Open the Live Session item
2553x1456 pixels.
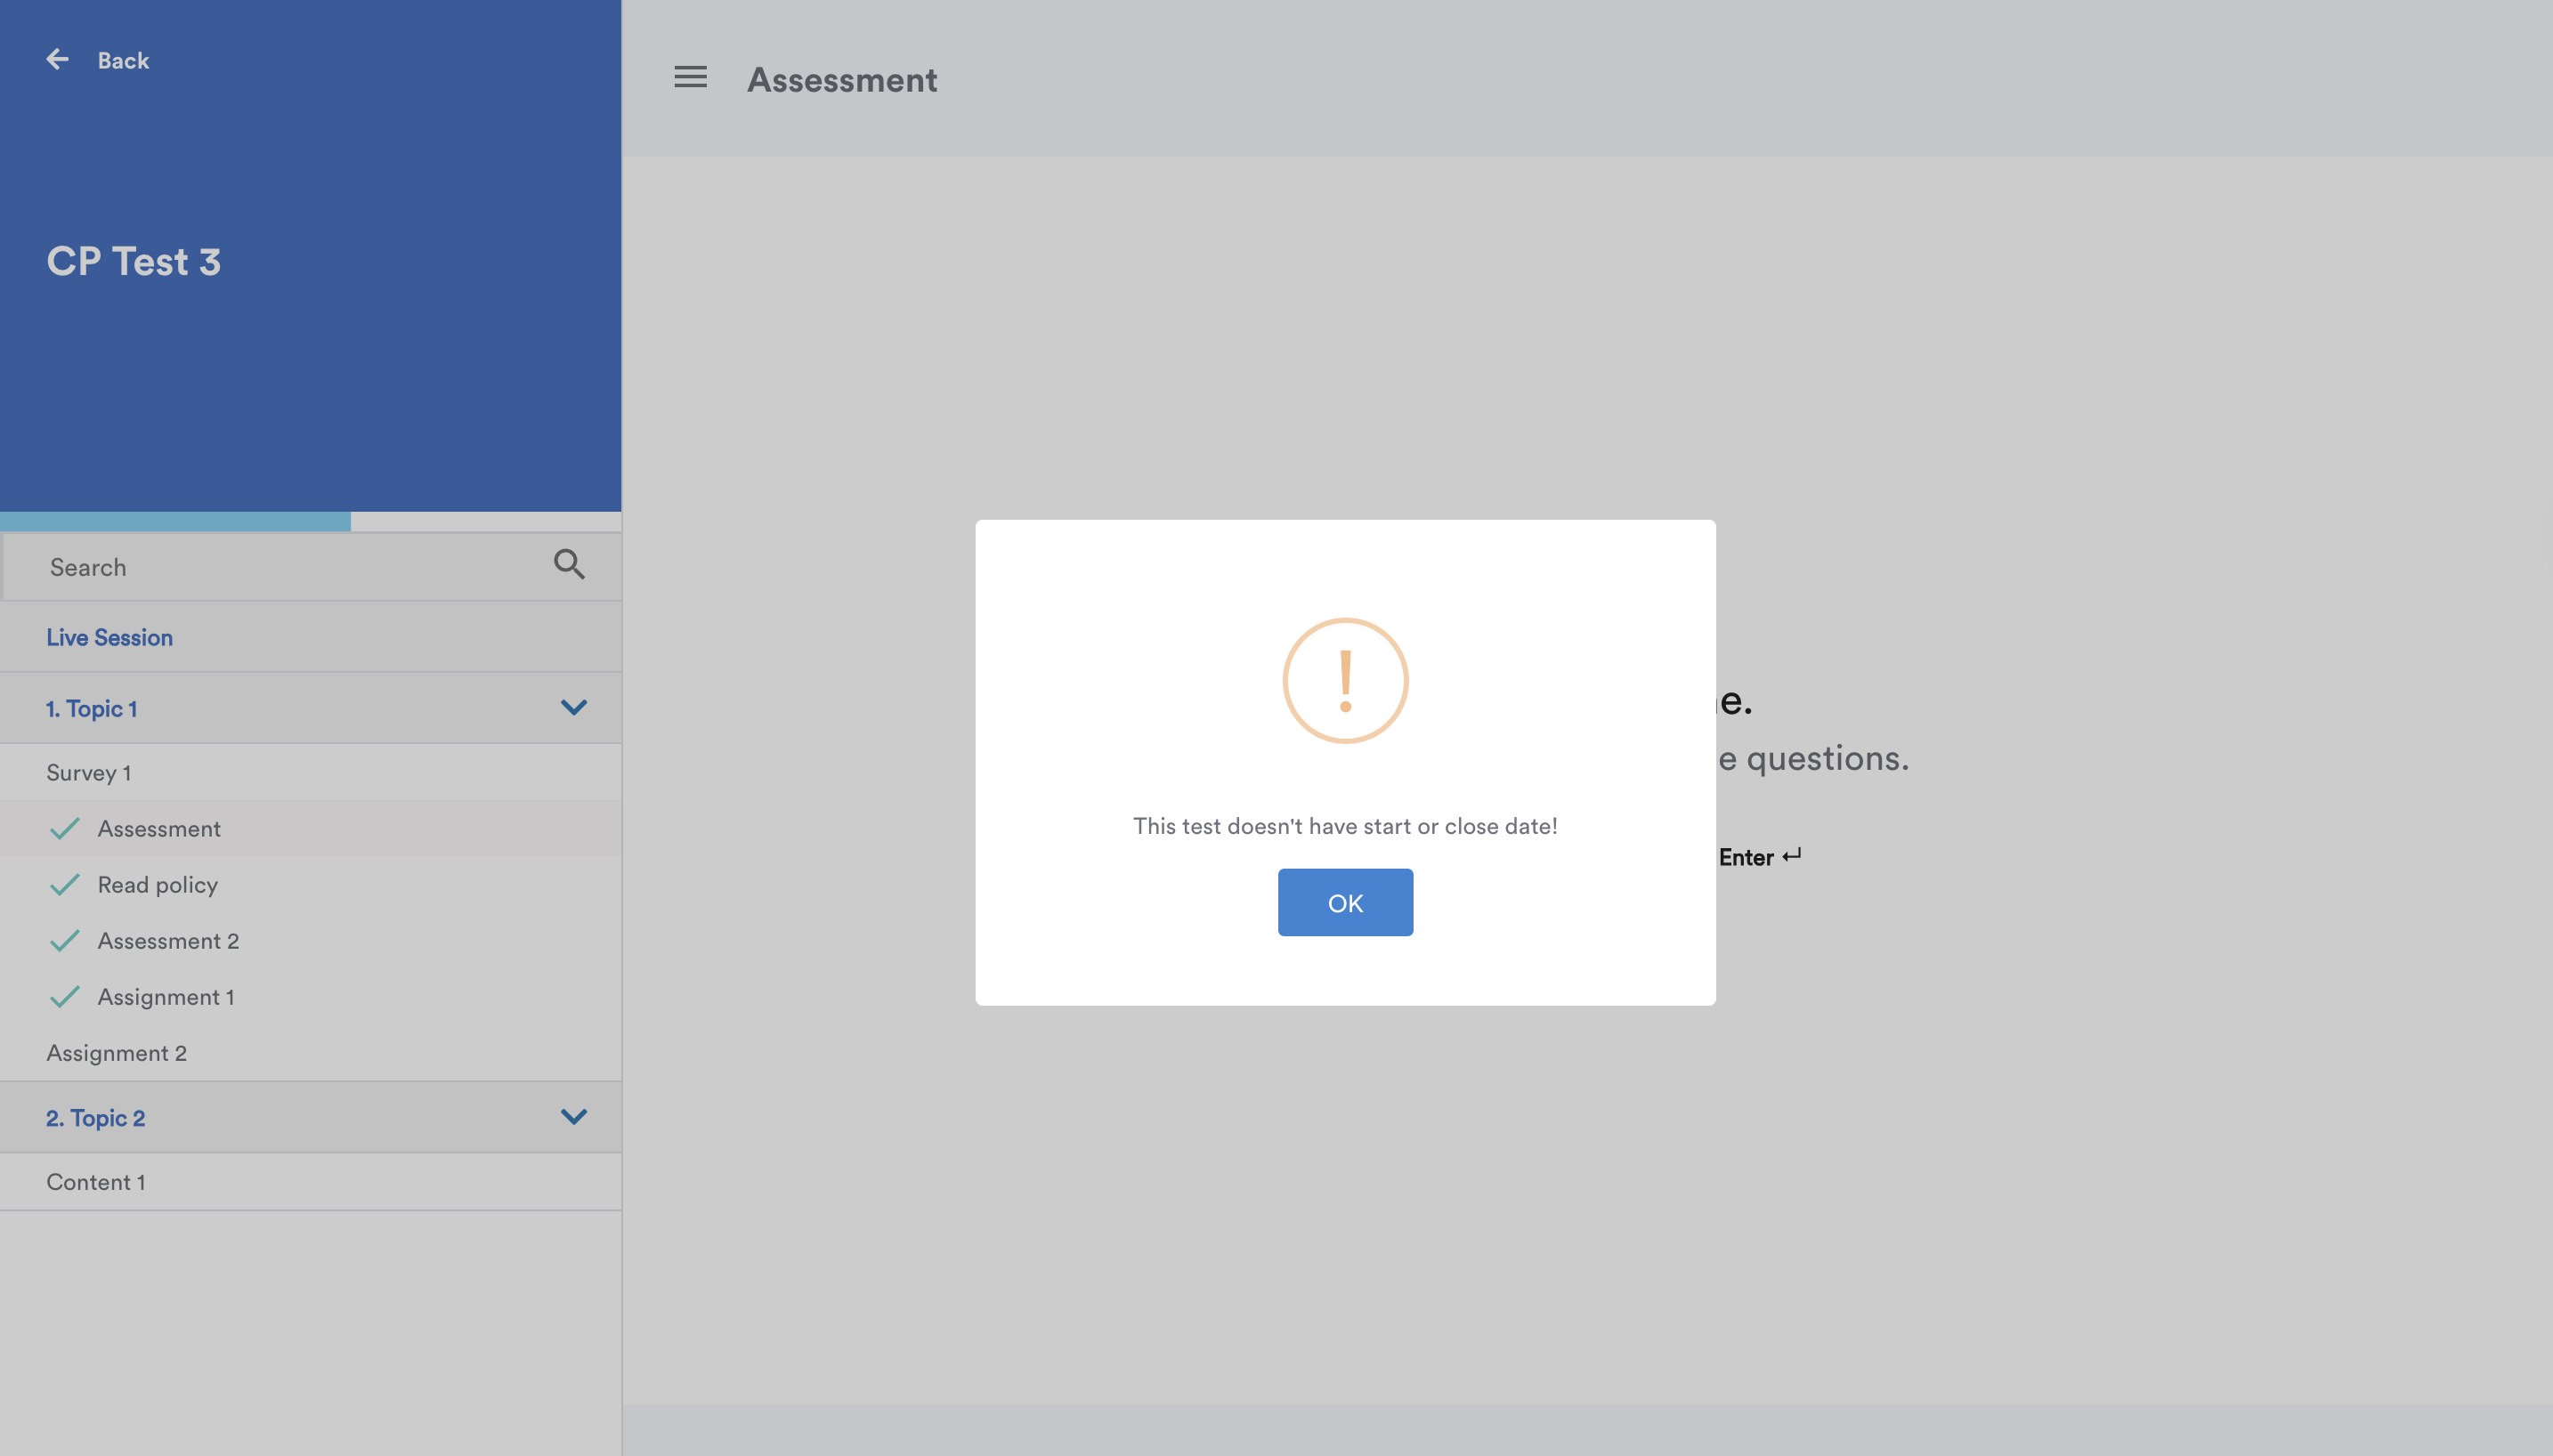[x=110, y=638]
